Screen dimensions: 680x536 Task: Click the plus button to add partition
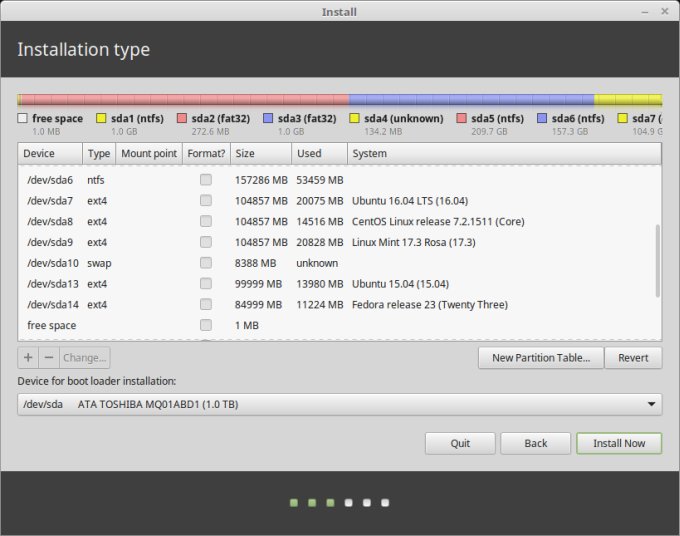tap(28, 358)
